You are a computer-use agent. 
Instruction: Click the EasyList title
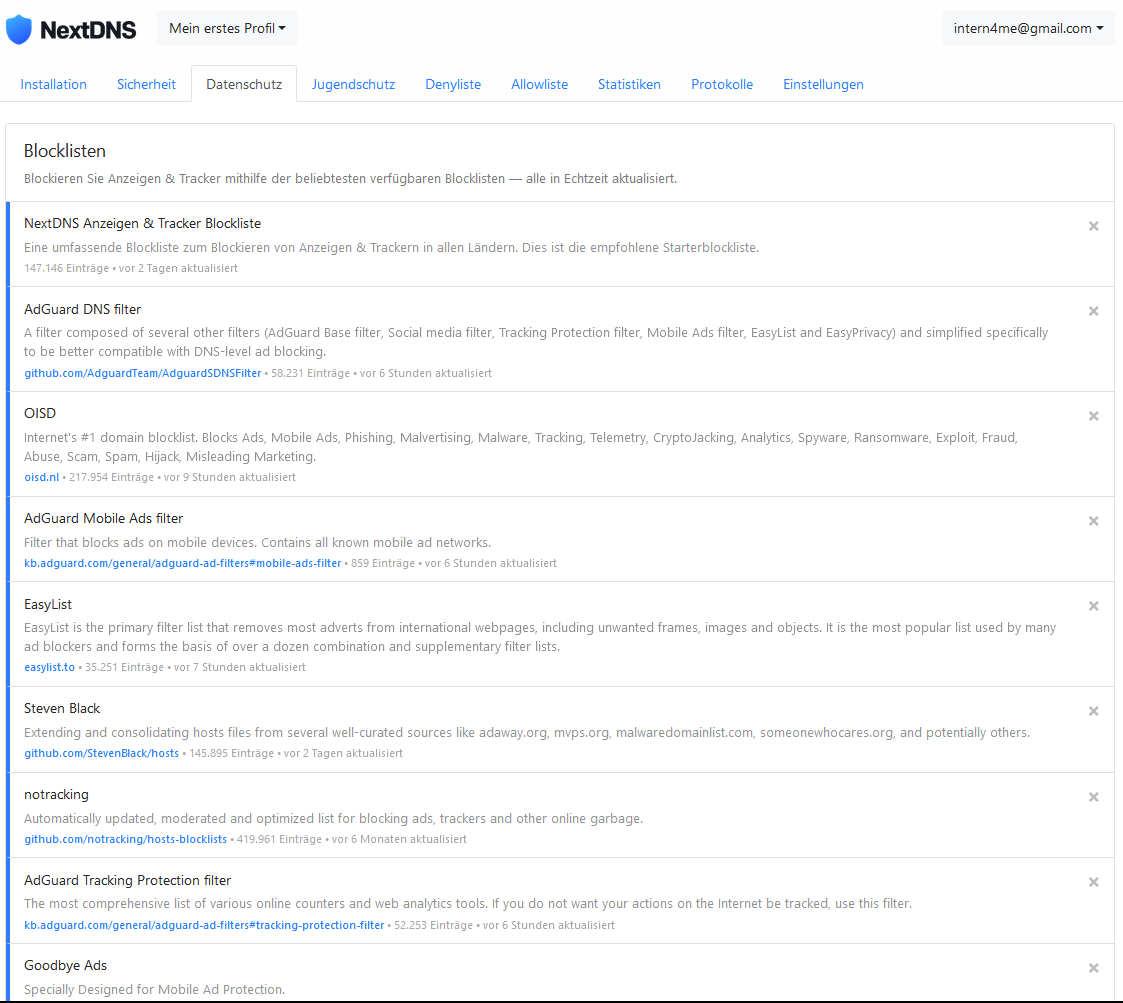48,605
